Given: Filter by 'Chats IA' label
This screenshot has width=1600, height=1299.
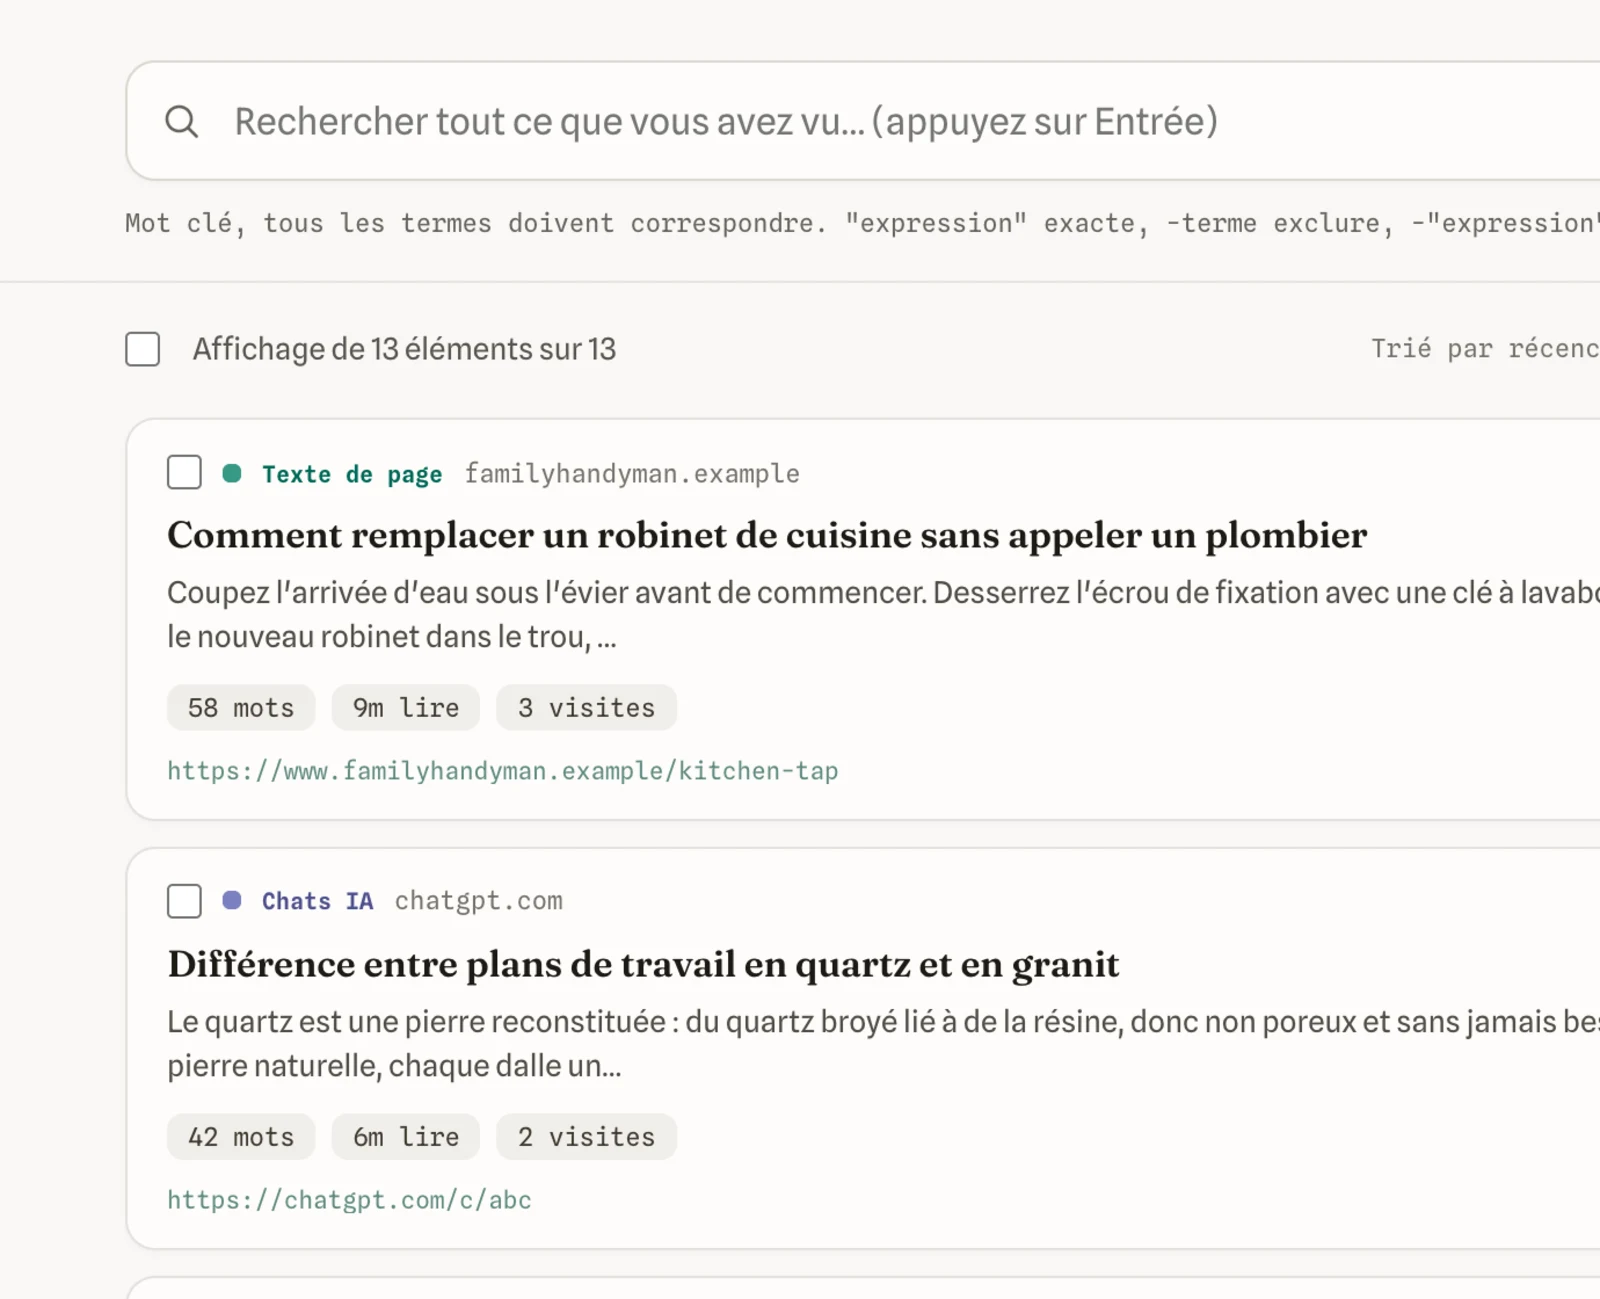Looking at the screenshot, I should click(x=318, y=901).
